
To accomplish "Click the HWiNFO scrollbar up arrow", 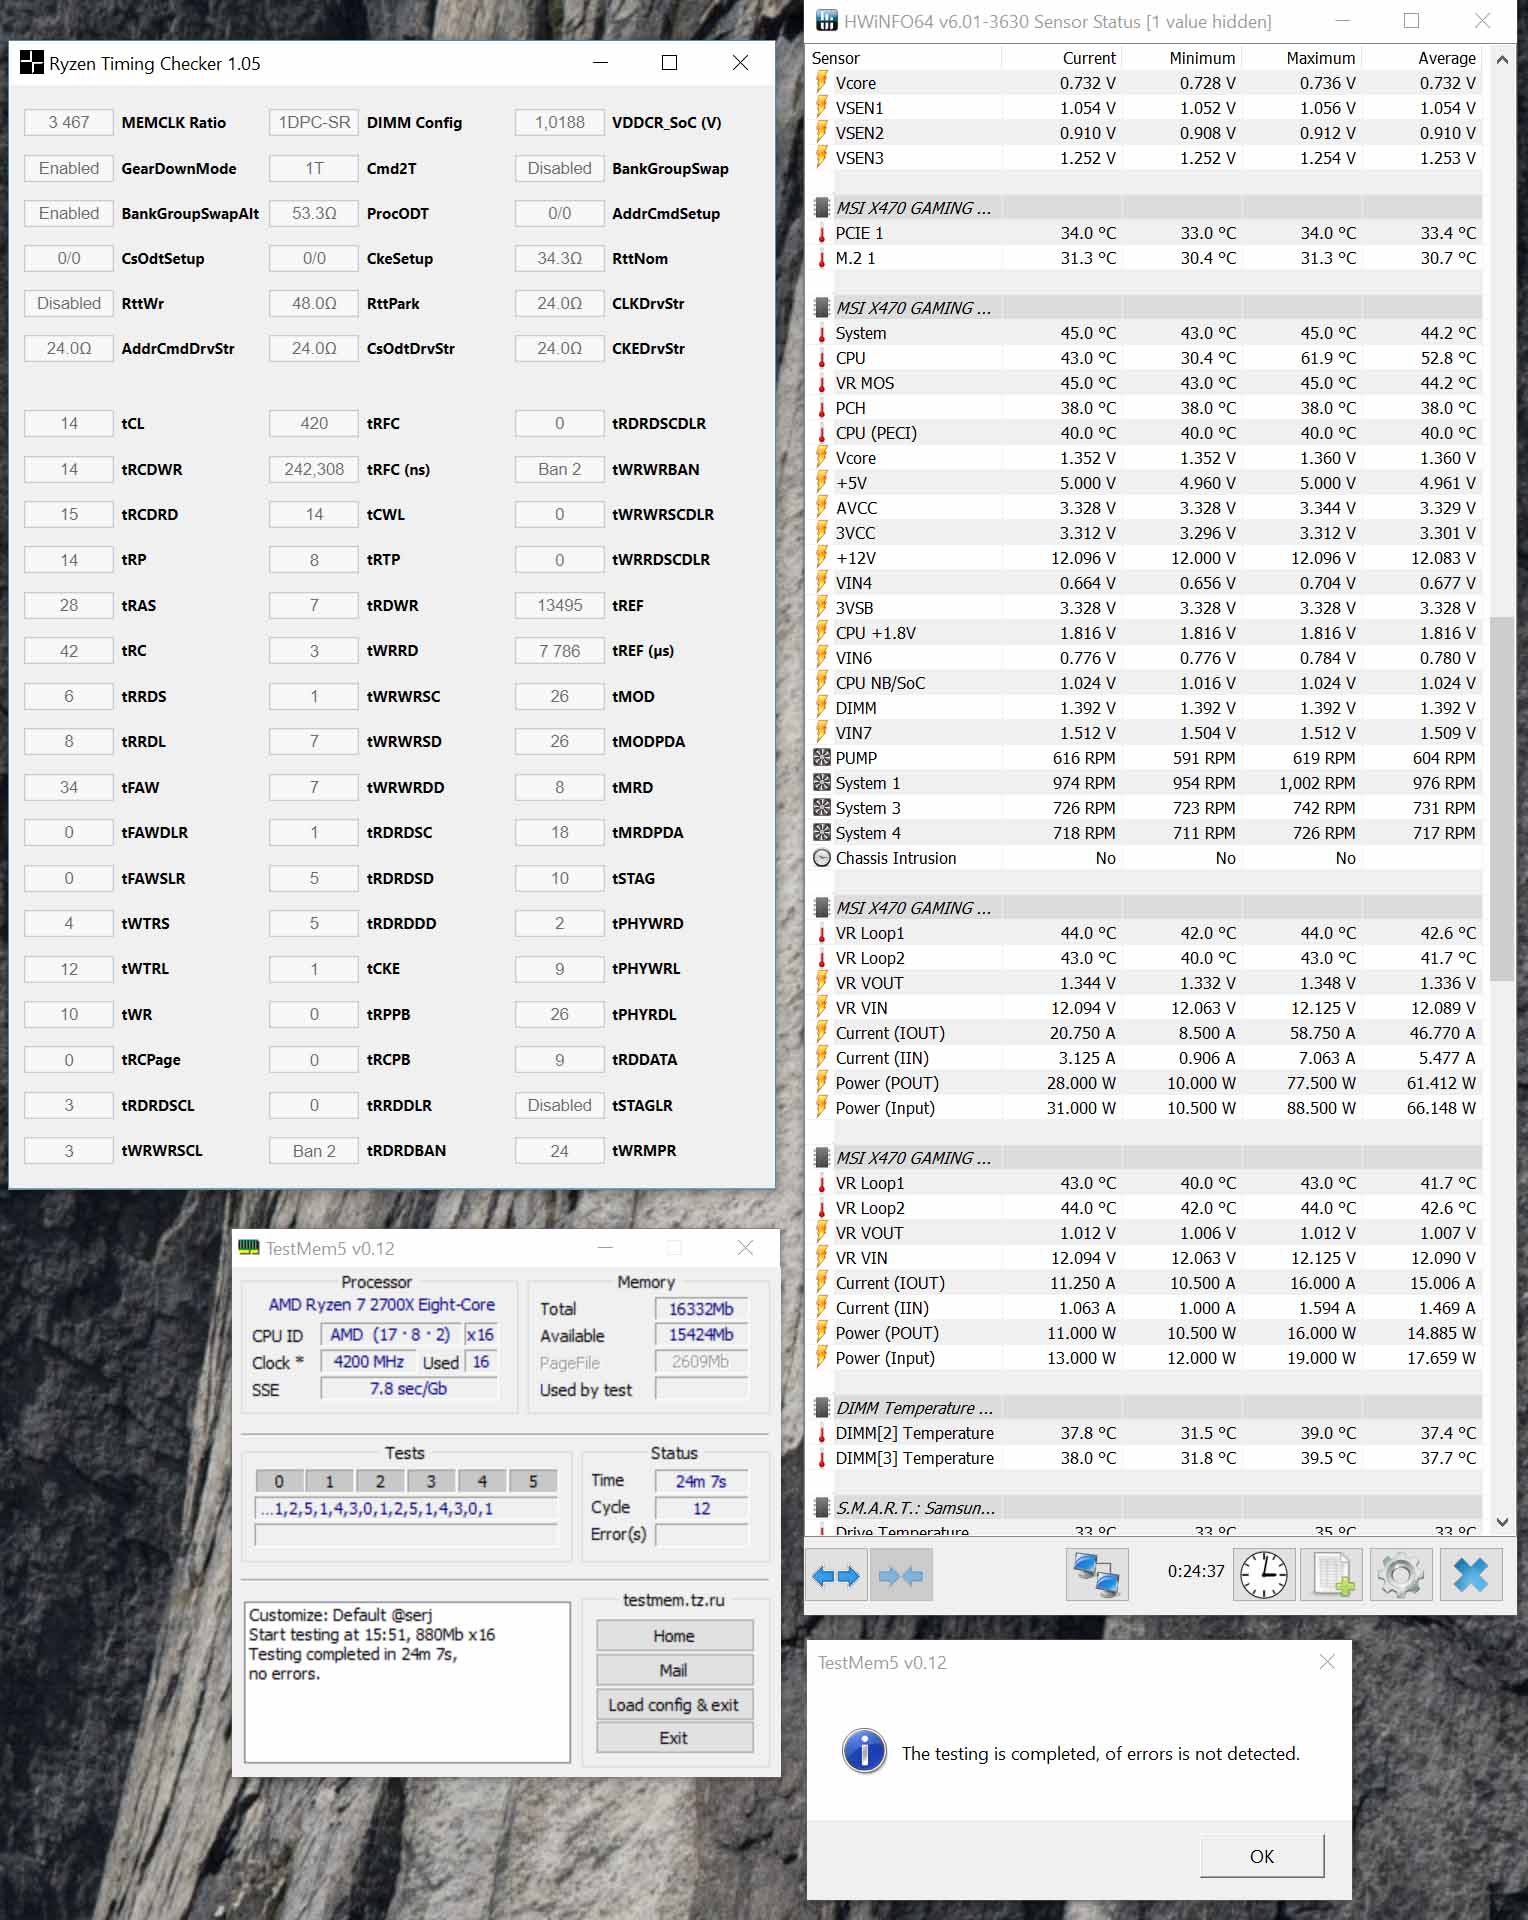I will [1502, 60].
